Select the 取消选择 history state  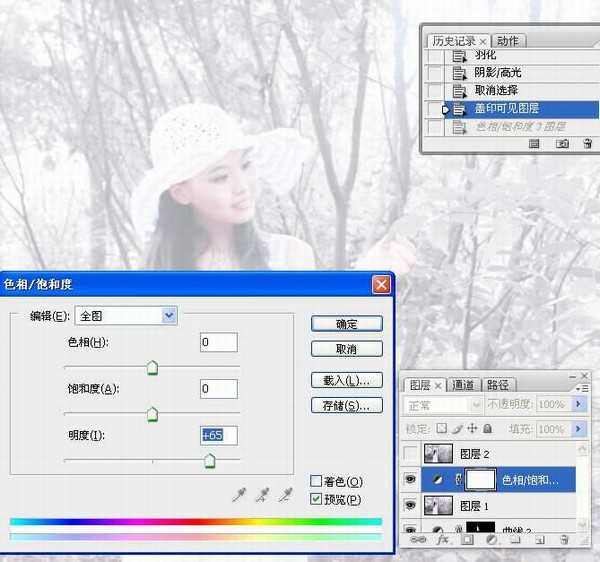pyautogui.click(x=521, y=91)
